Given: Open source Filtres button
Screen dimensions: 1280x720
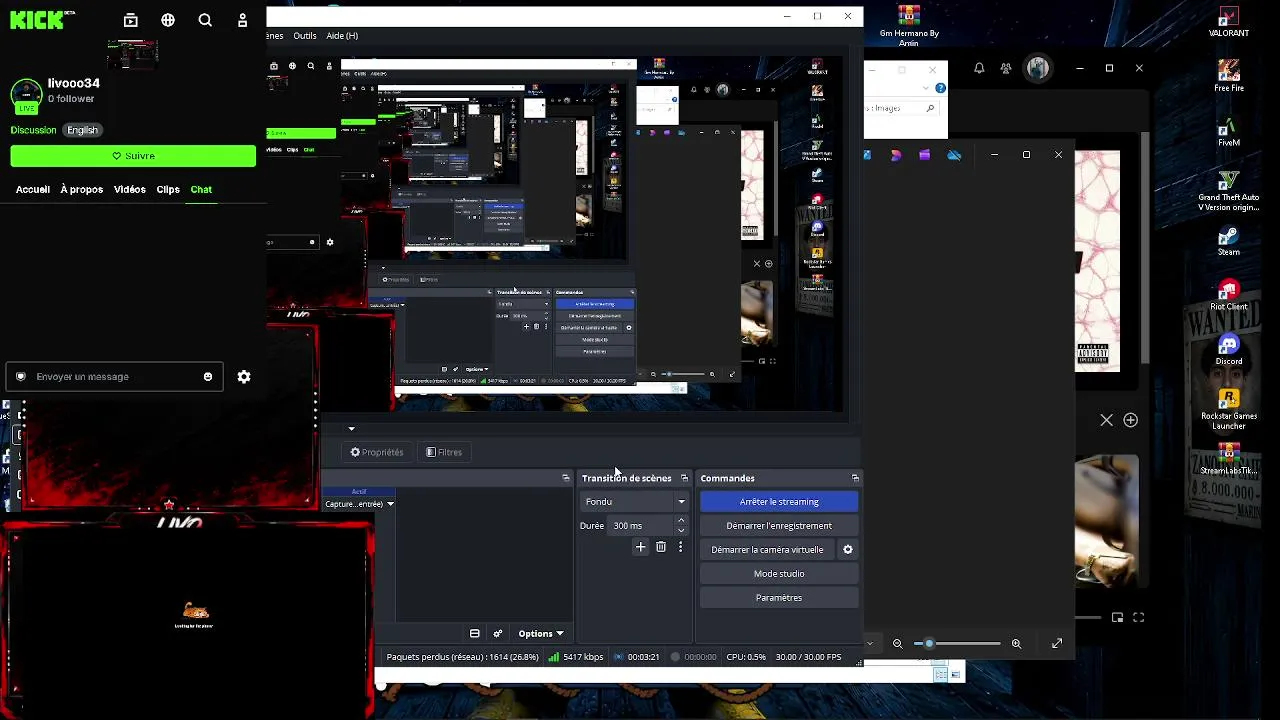Looking at the screenshot, I should click(x=444, y=452).
